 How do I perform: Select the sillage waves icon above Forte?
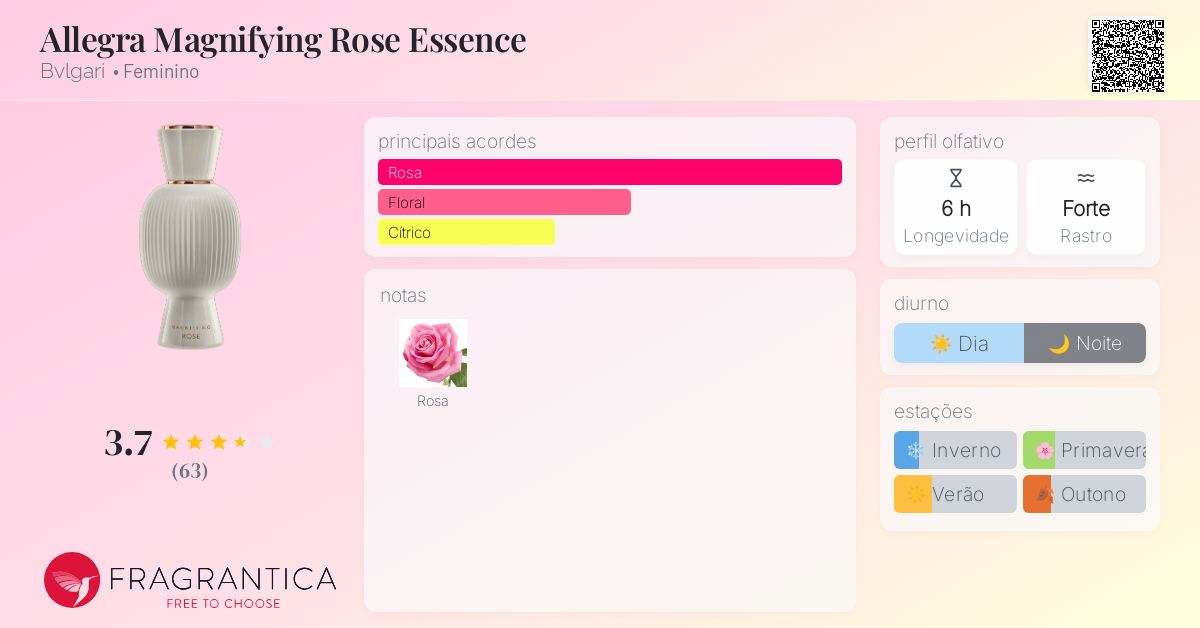click(1086, 178)
